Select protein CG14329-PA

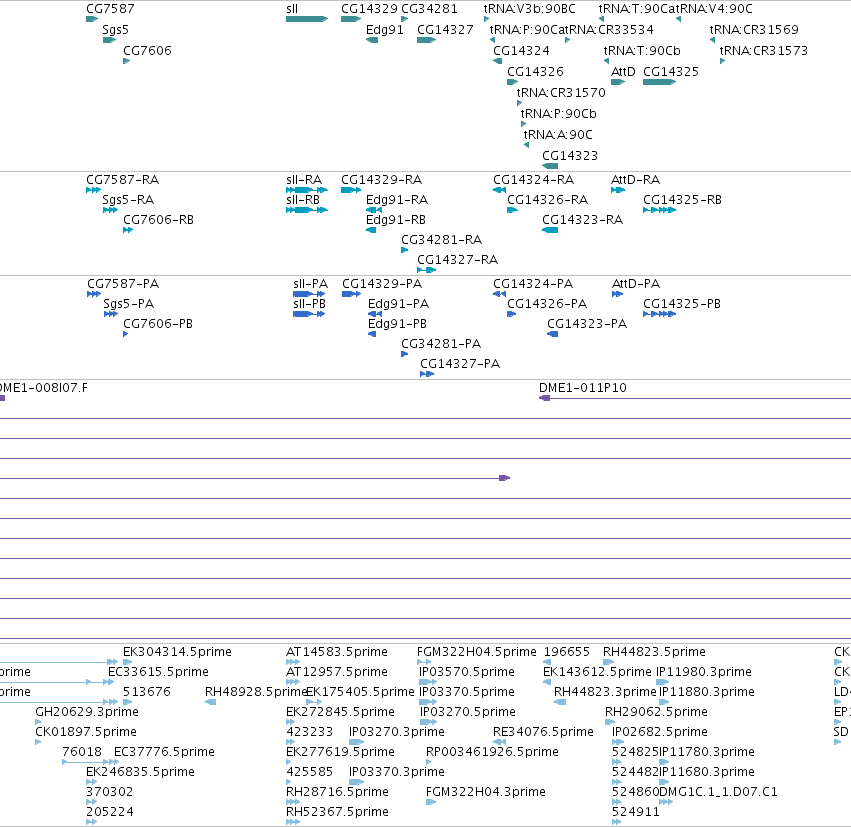[x=382, y=284]
